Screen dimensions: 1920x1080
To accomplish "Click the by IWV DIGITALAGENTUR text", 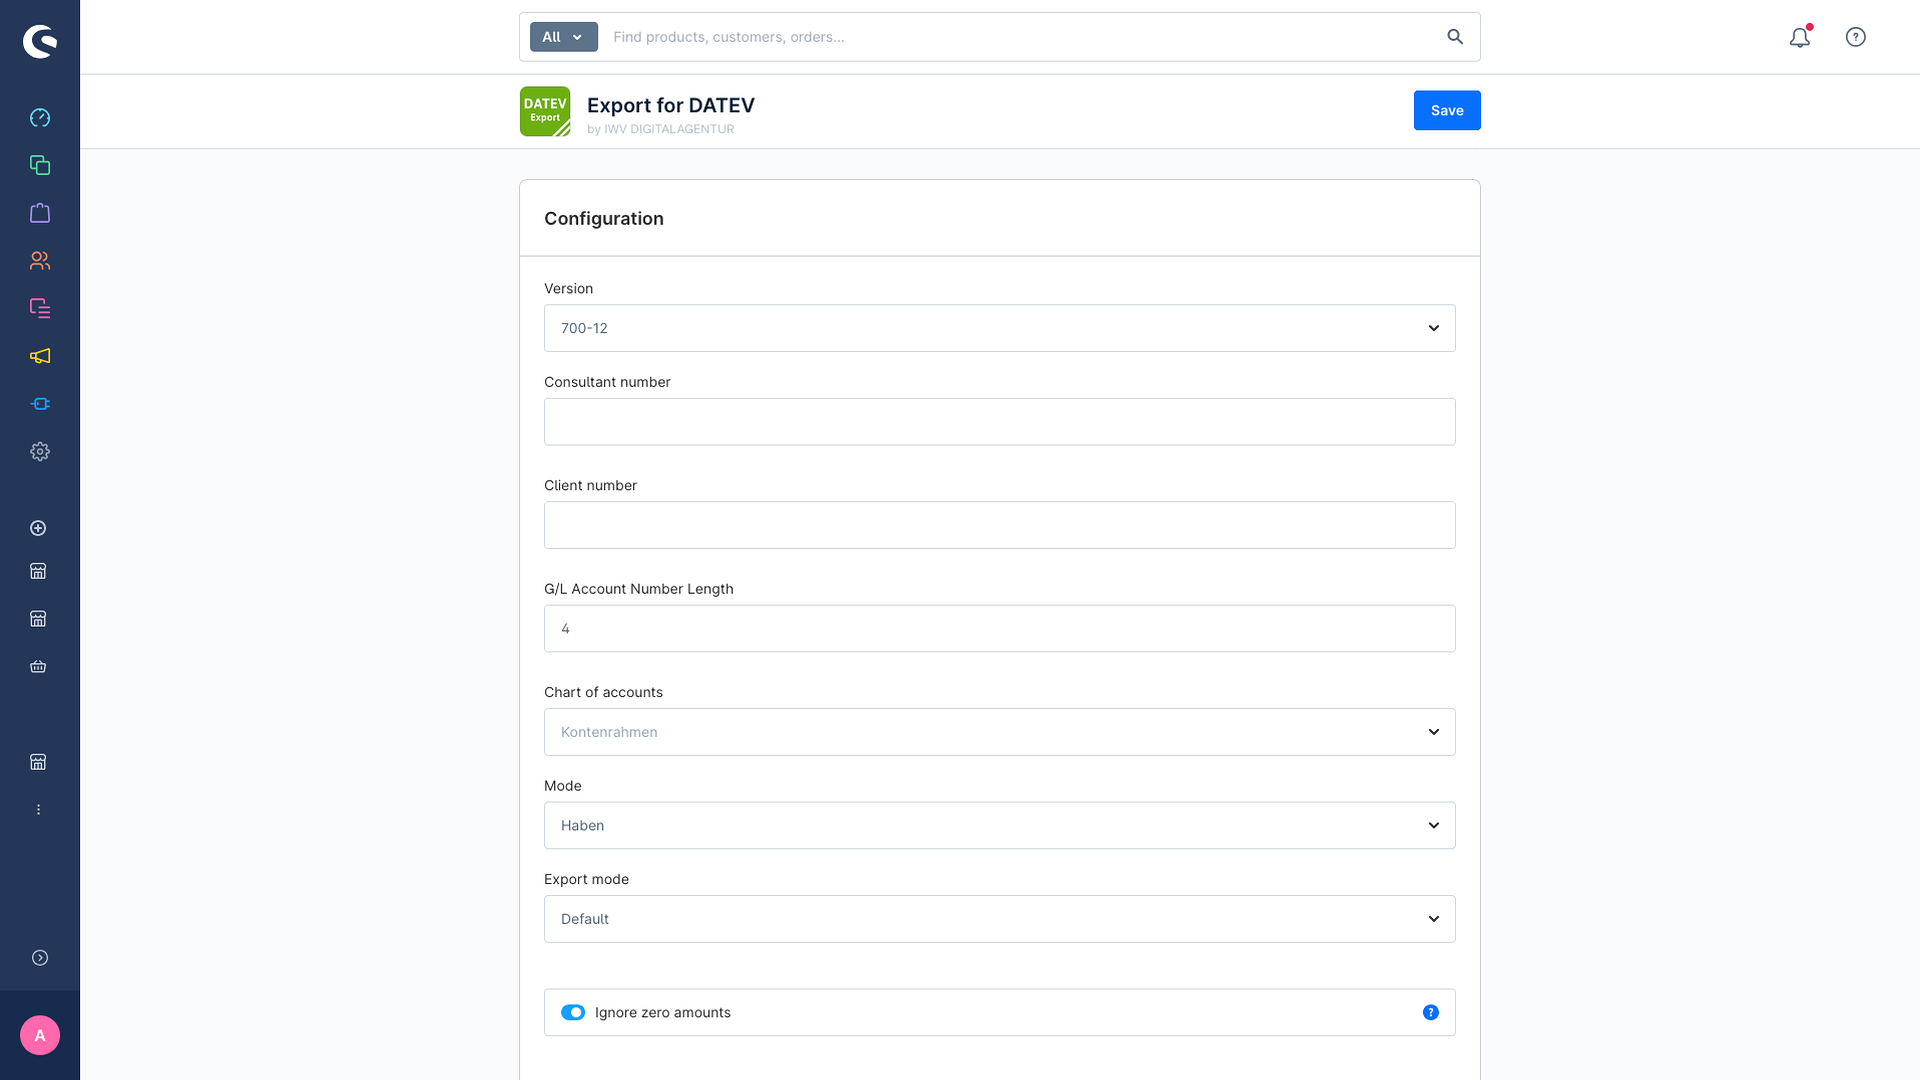I will (661, 129).
